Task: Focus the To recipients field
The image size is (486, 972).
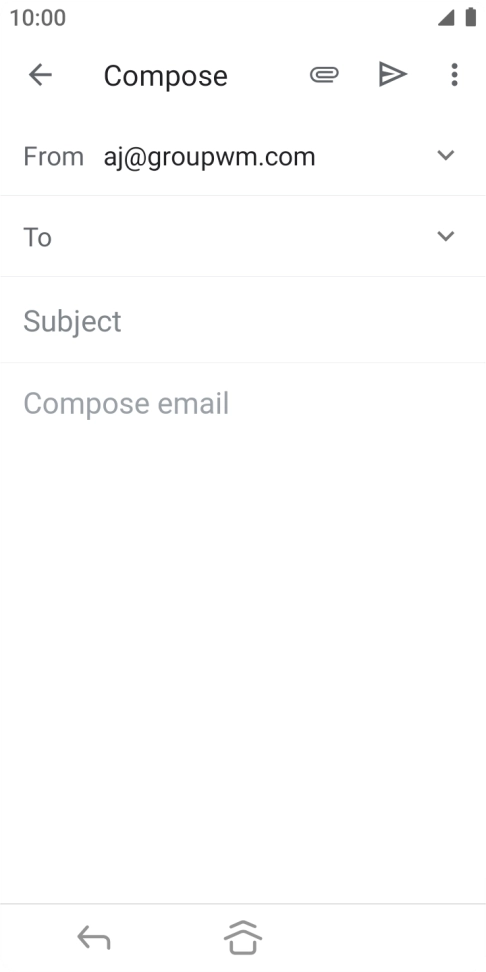Action: (243, 236)
